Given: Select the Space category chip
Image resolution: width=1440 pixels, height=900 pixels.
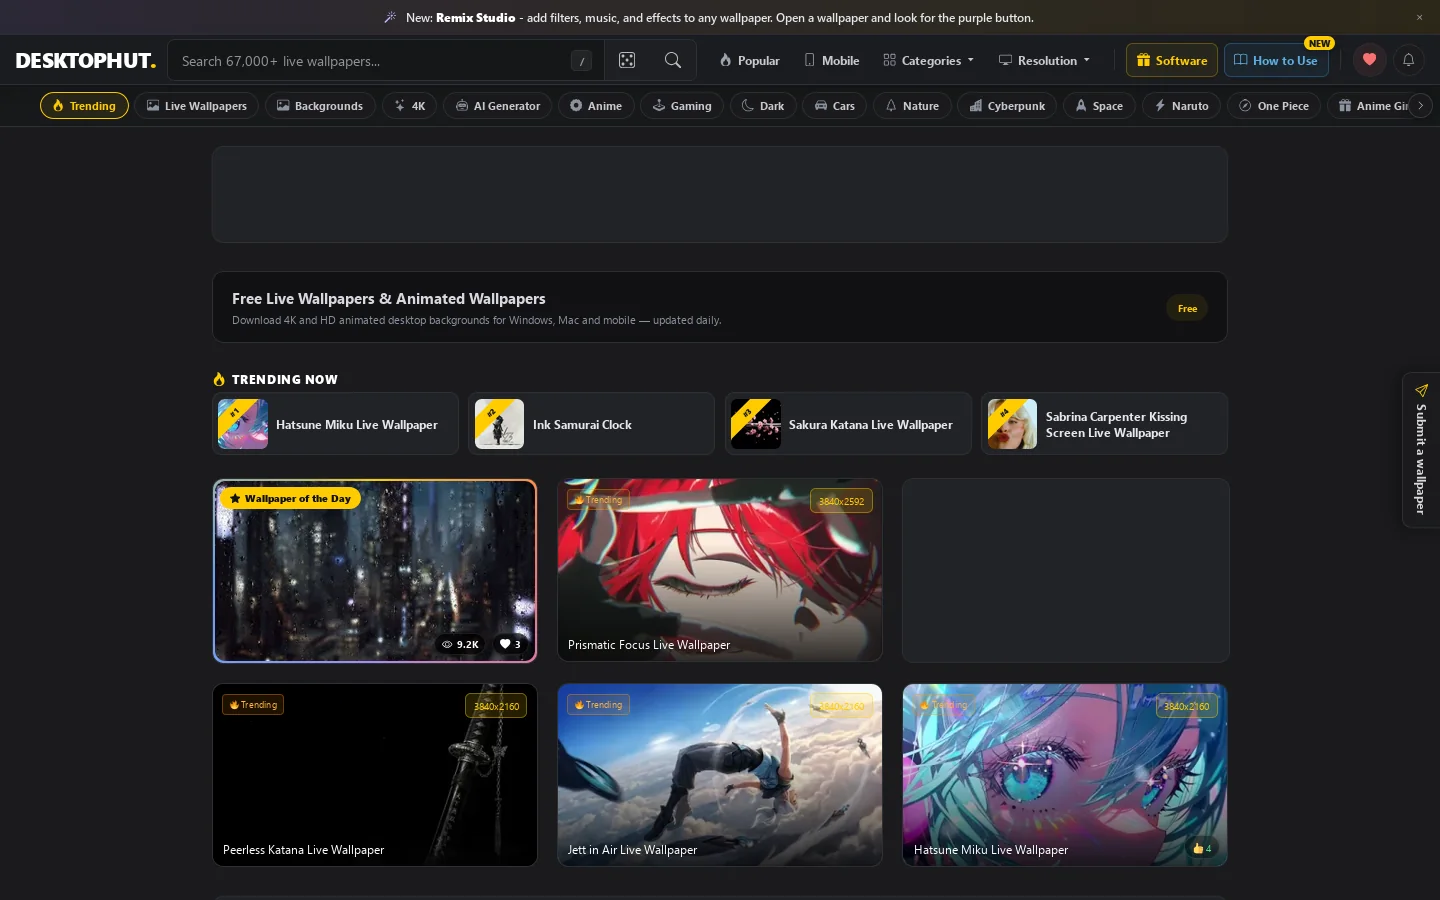Looking at the screenshot, I should [1099, 106].
